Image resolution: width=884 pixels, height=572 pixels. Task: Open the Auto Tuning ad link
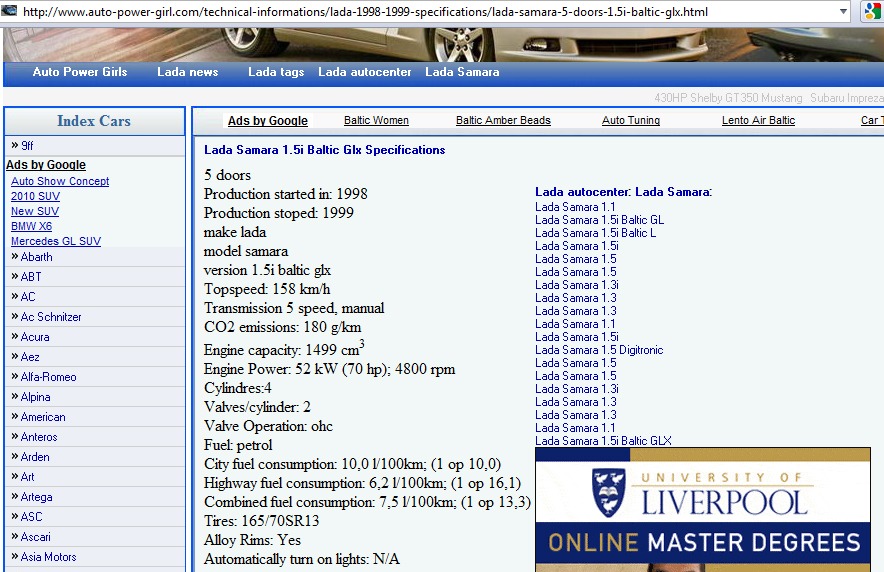tap(631, 120)
